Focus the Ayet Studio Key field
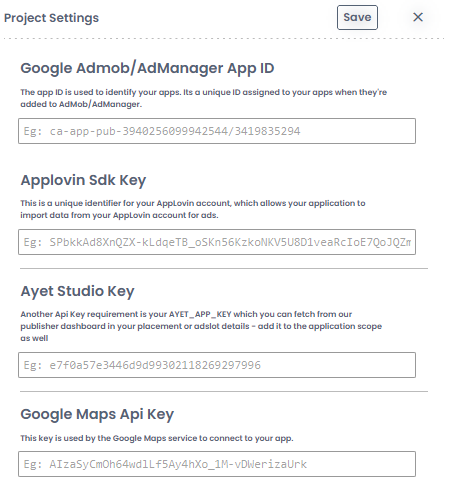Viewport: 450px width, 489px height. [x=217, y=365]
